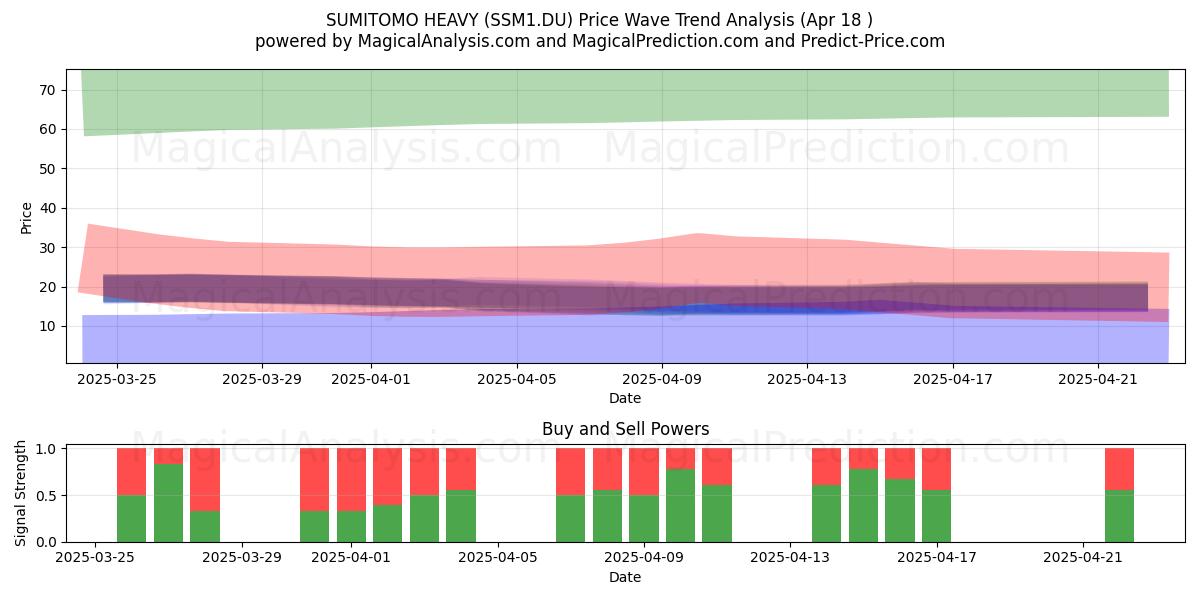Viewport: 1200px width, 600px height.
Task: Click the 'Buy and Sell Powers' chart title
Action: click(x=625, y=429)
